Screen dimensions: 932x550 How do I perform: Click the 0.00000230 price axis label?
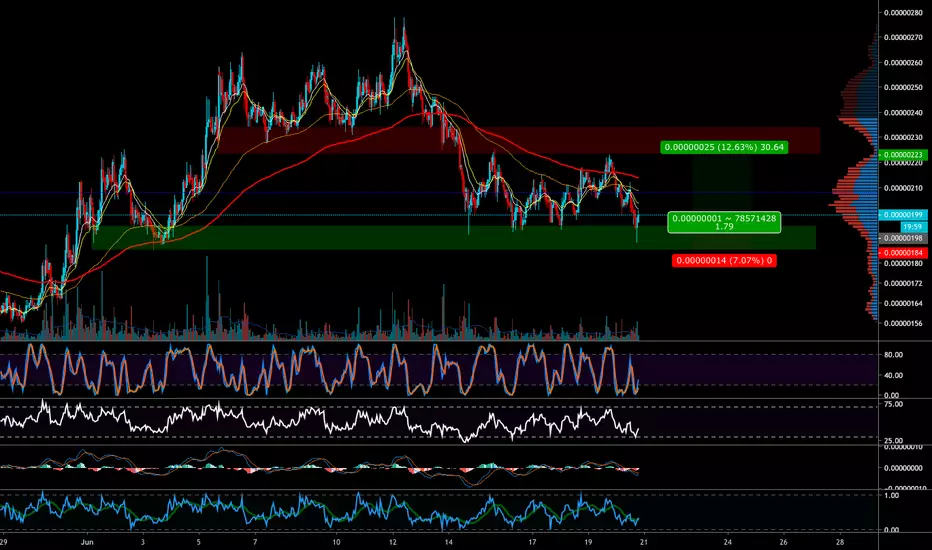(903, 137)
